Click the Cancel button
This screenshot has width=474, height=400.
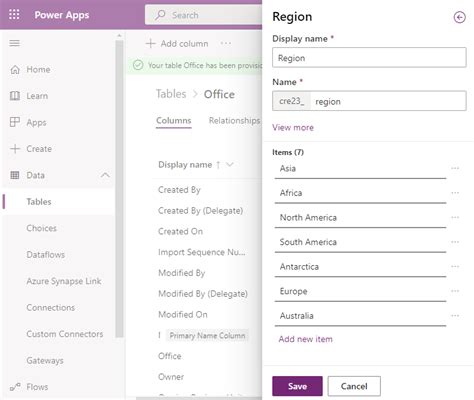(x=354, y=386)
